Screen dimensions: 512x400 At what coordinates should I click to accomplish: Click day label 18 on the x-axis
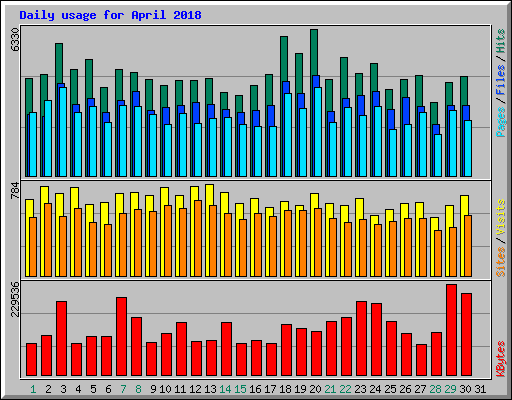(x=285, y=389)
